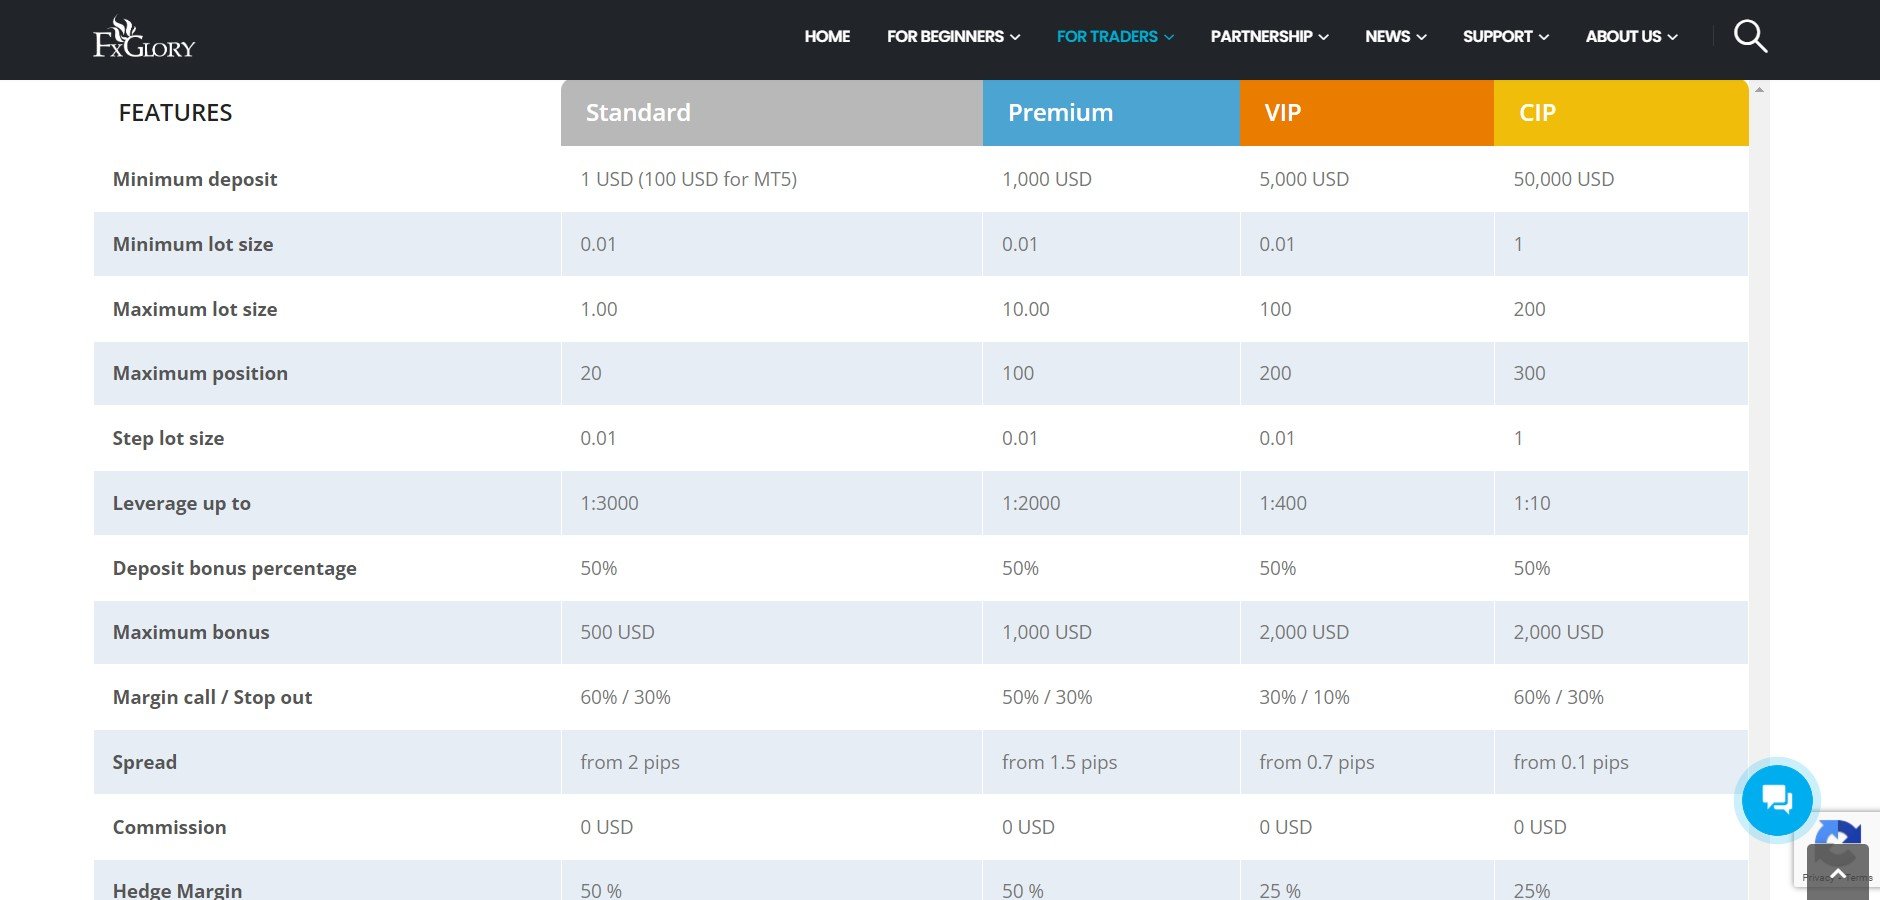
Task: Expand the PARTNERSHIP menu
Action: pyautogui.click(x=1269, y=36)
